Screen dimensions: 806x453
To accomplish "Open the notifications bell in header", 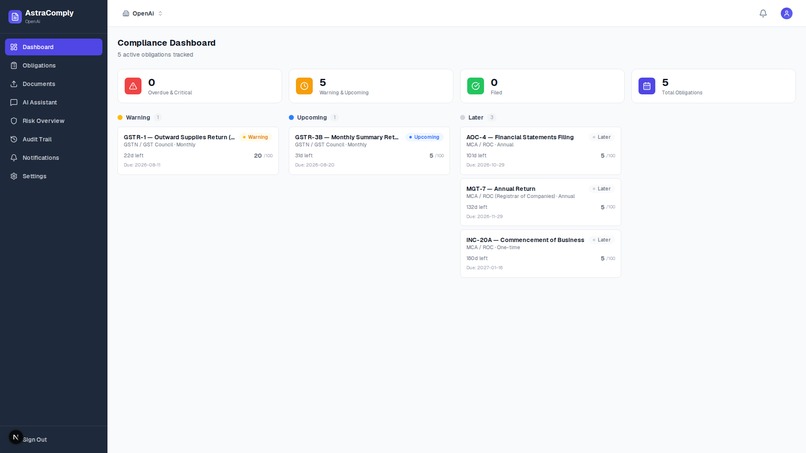I will (x=763, y=13).
